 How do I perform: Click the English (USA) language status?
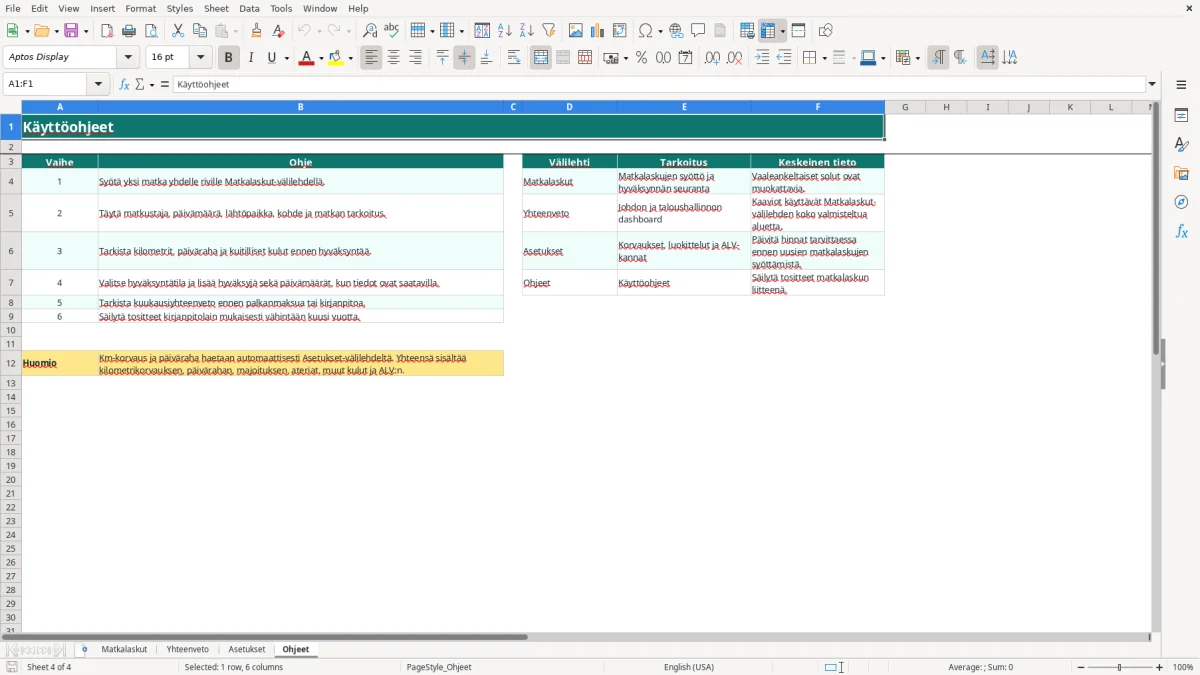coord(689,667)
